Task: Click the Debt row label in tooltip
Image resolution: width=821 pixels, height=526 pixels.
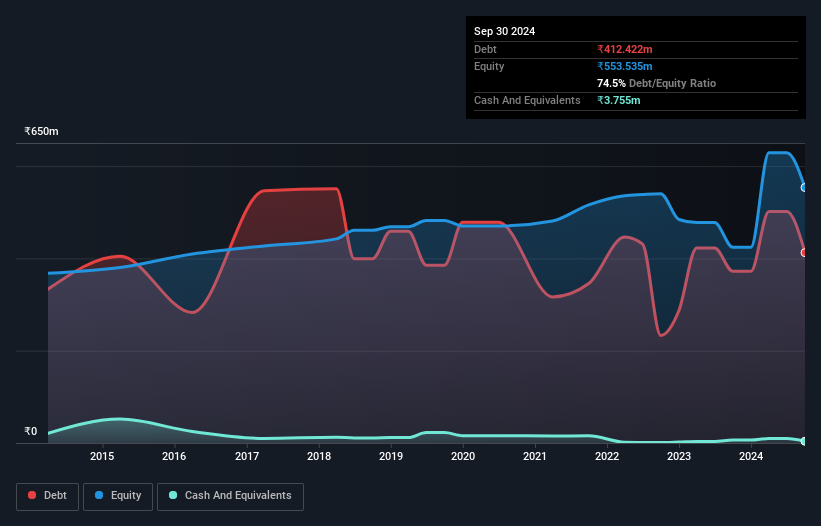Action: pyautogui.click(x=485, y=49)
